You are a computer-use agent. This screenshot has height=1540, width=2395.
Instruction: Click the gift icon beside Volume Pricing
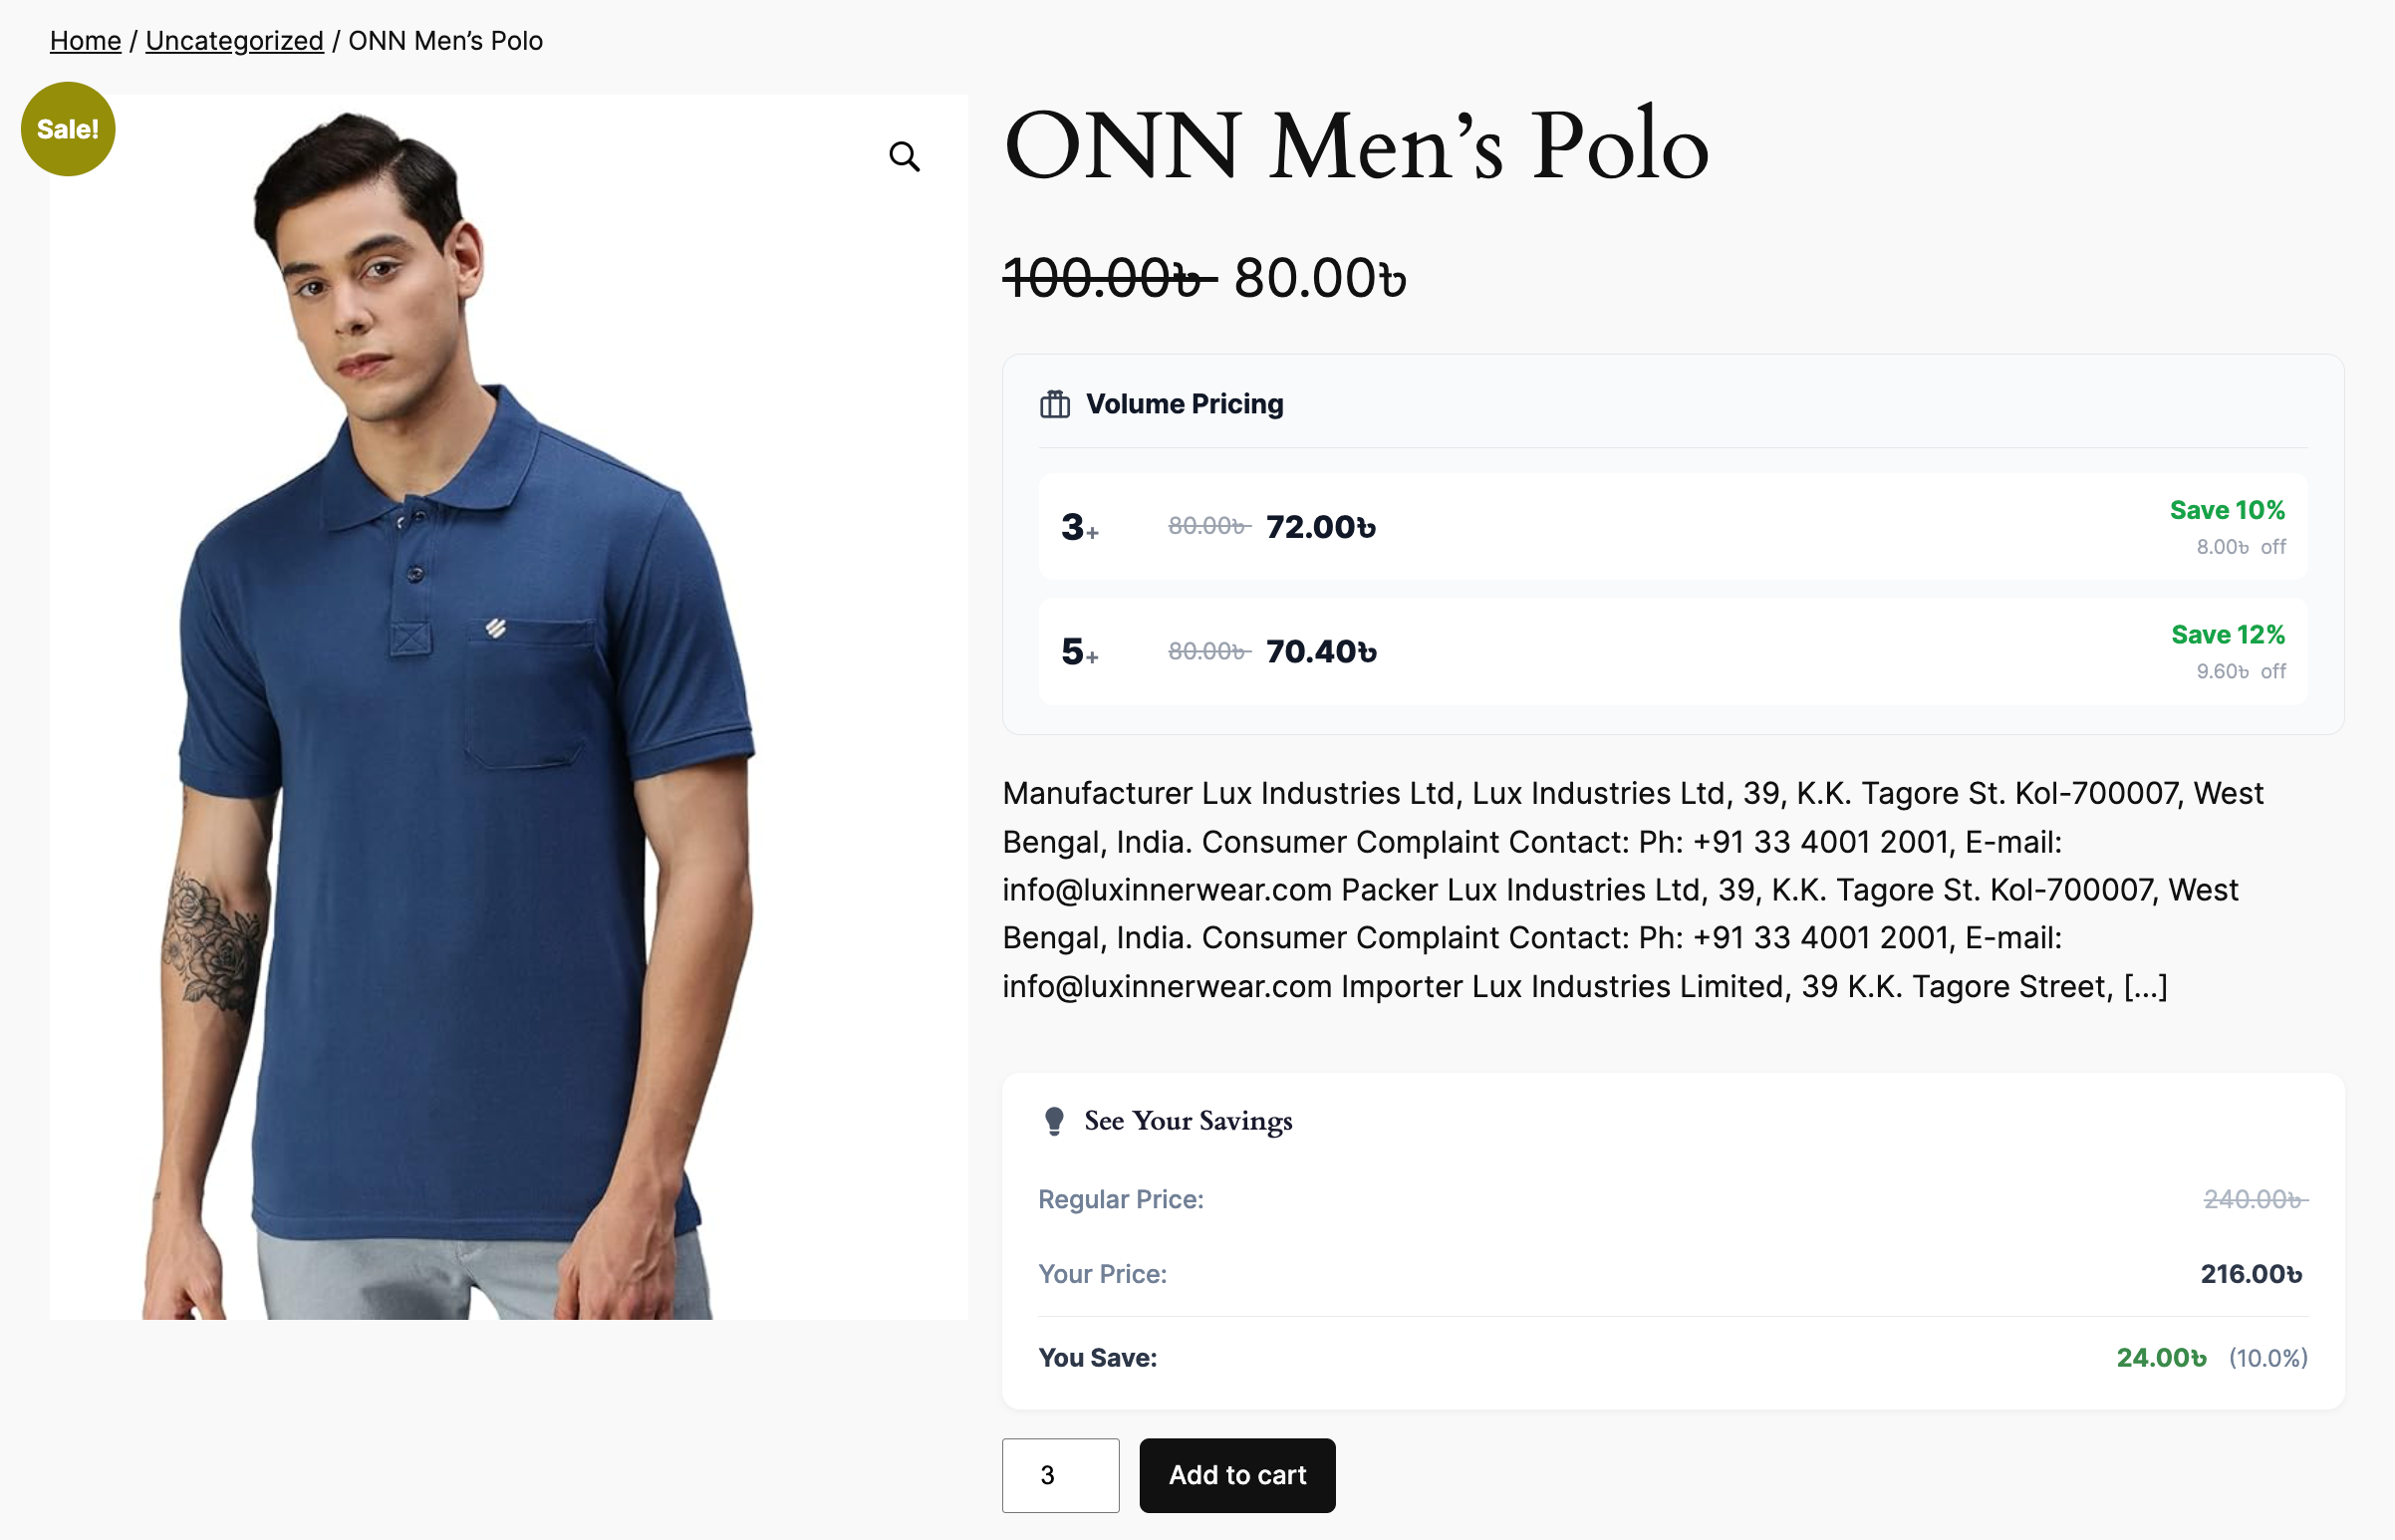(1055, 404)
